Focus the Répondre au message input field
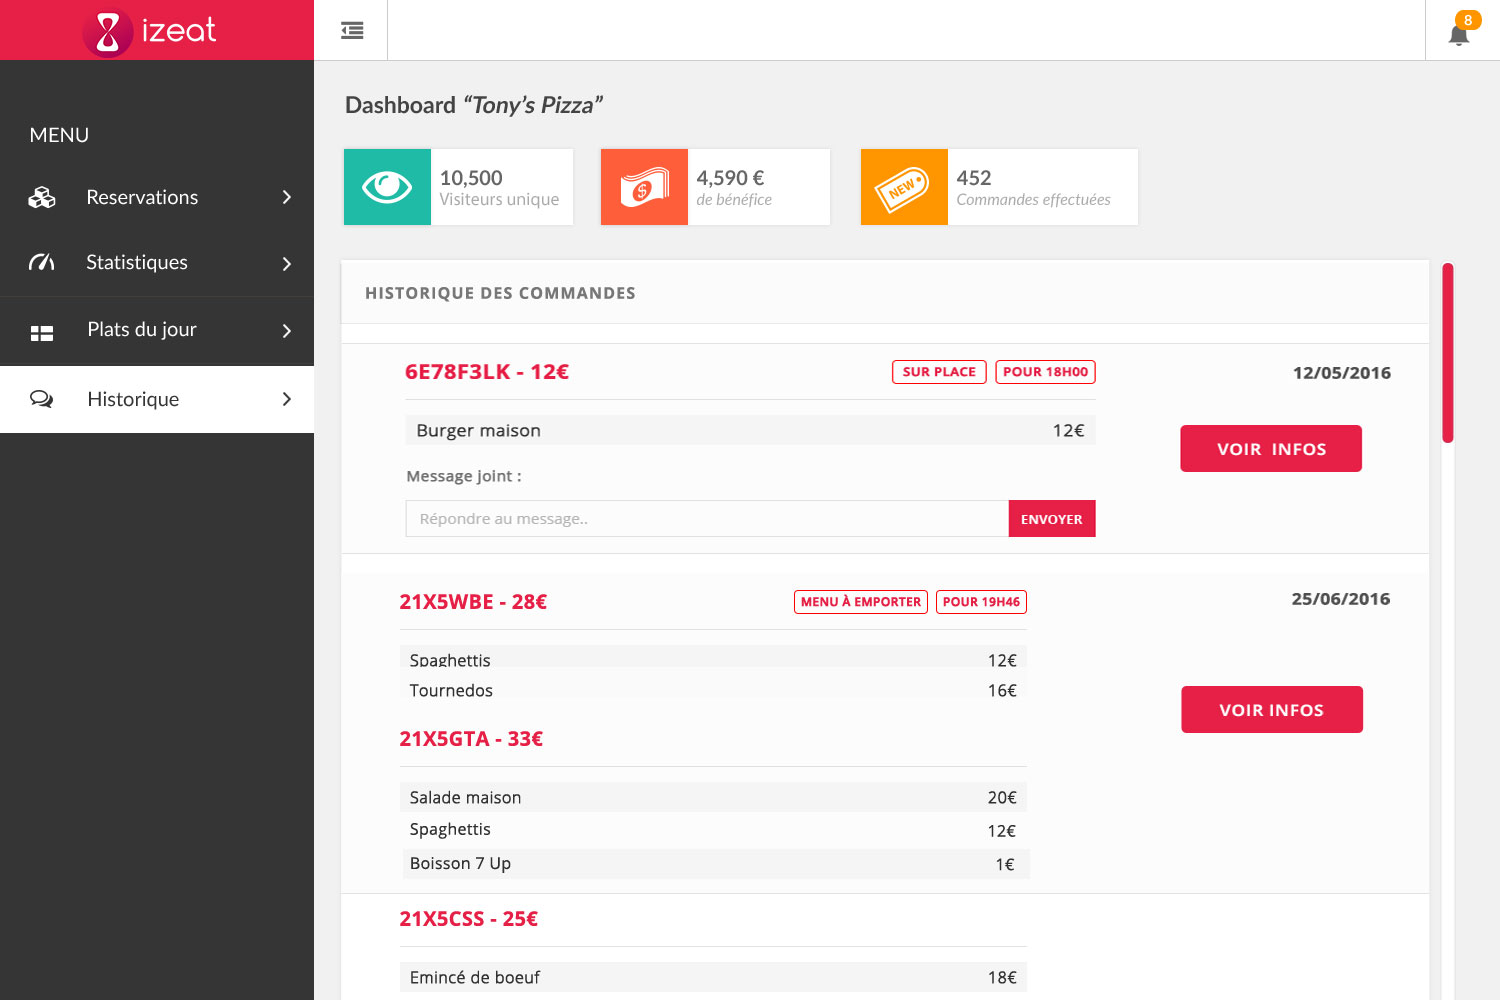Screen dimensions: 1500x1000 706,519
